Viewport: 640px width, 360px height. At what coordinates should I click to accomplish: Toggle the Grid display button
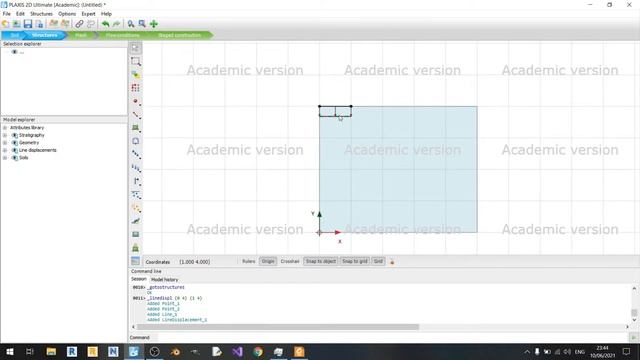coord(378,261)
